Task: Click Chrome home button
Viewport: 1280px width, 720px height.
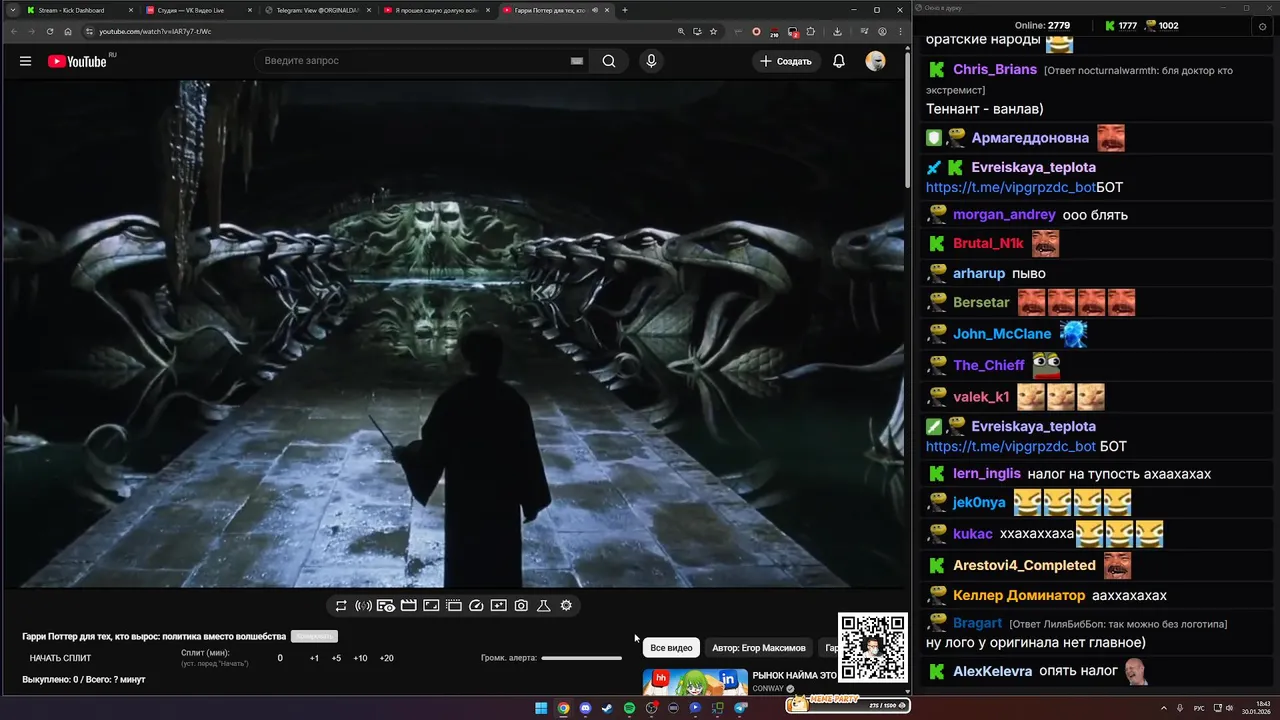Action: tap(68, 31)
